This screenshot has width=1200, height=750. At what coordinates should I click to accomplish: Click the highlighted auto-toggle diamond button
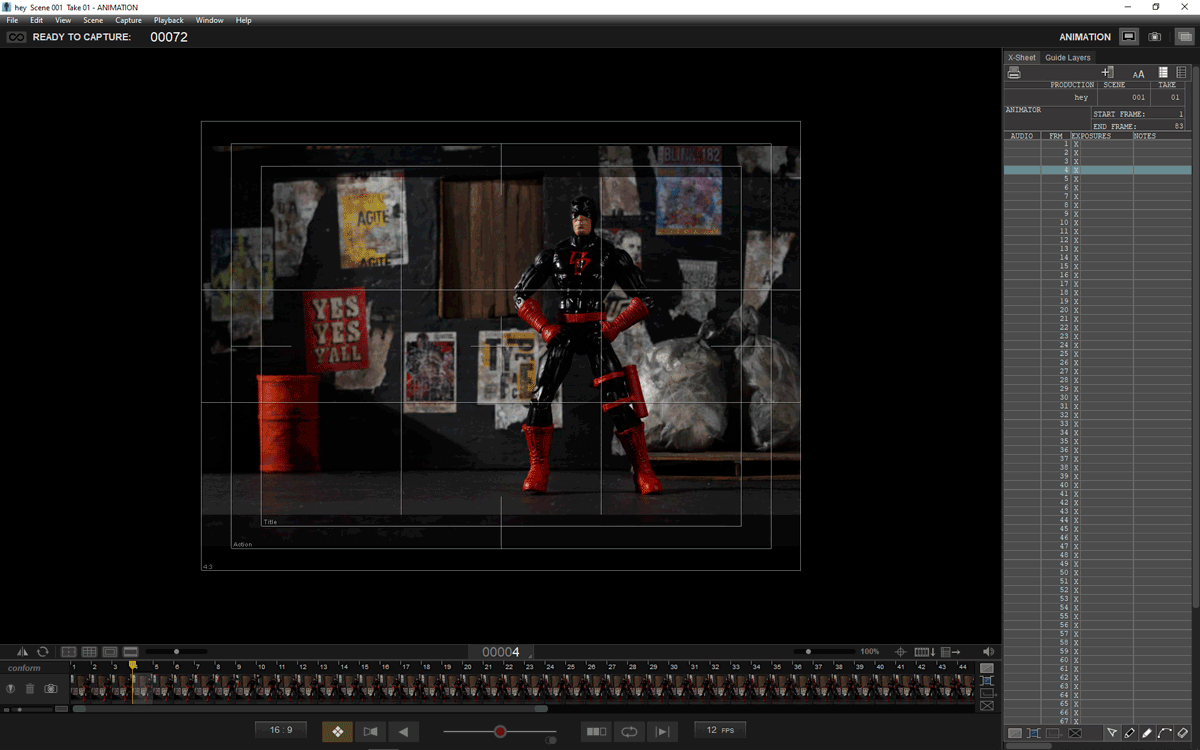click(x=338, y=732)
